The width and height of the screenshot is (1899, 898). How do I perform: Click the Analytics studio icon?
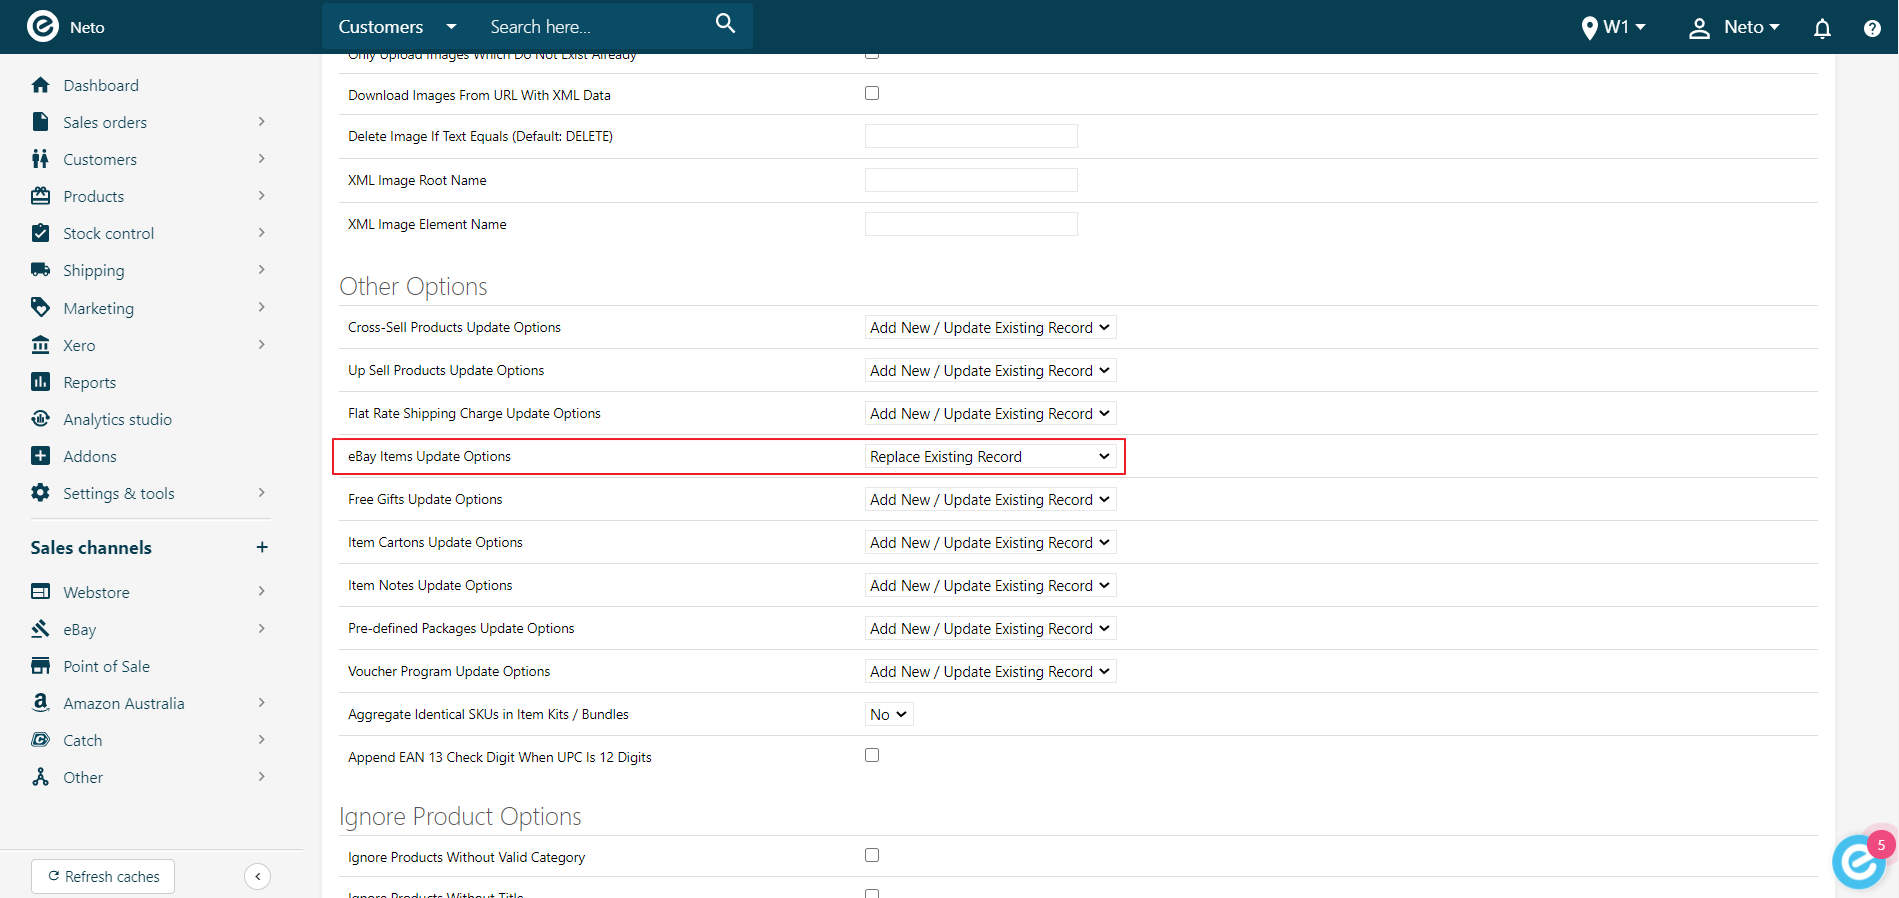point(40,419)
